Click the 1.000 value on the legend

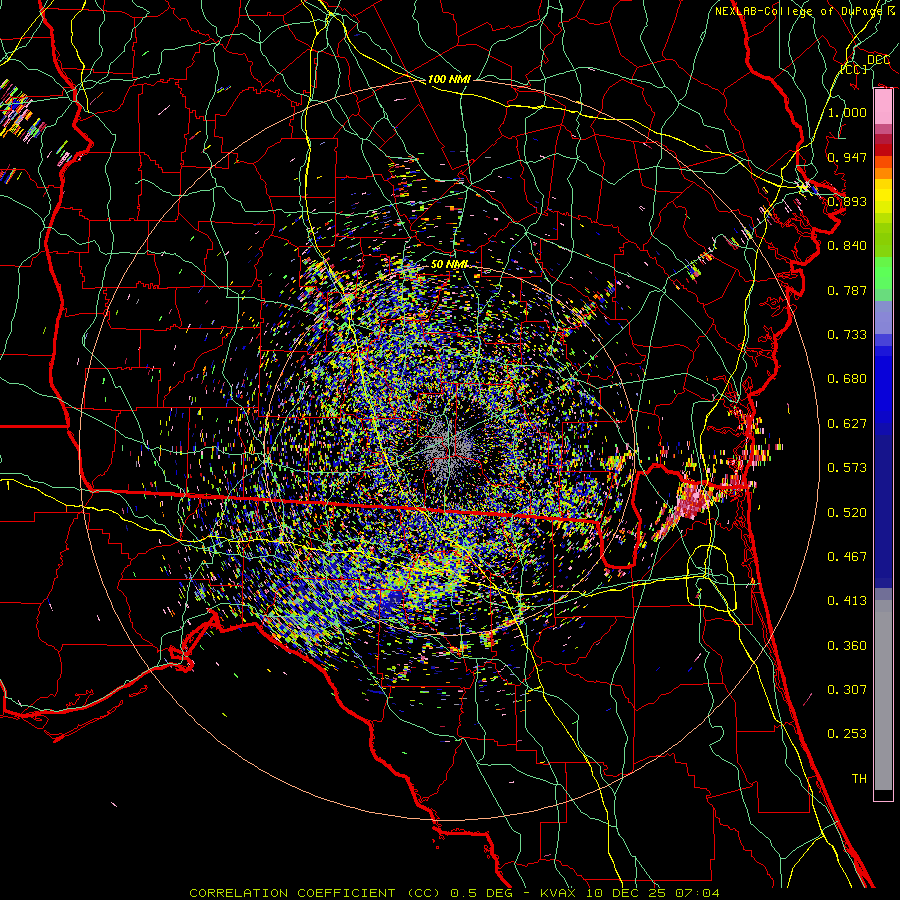point(847,112)
